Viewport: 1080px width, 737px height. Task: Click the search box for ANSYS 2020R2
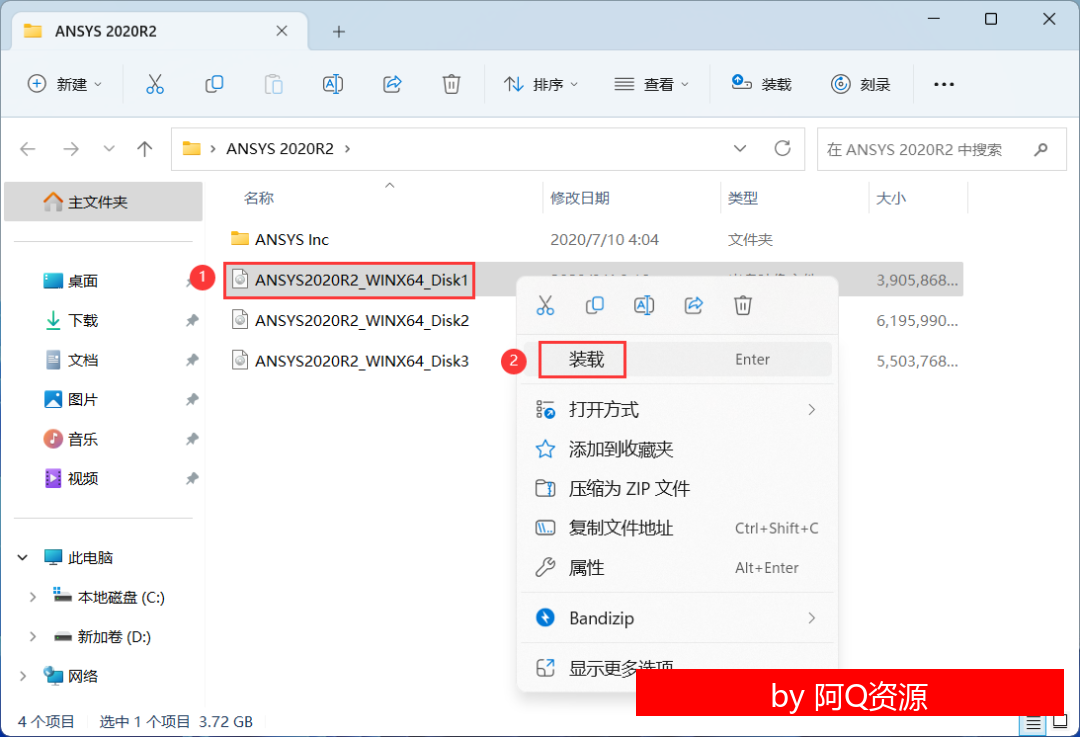pos(942,149)
